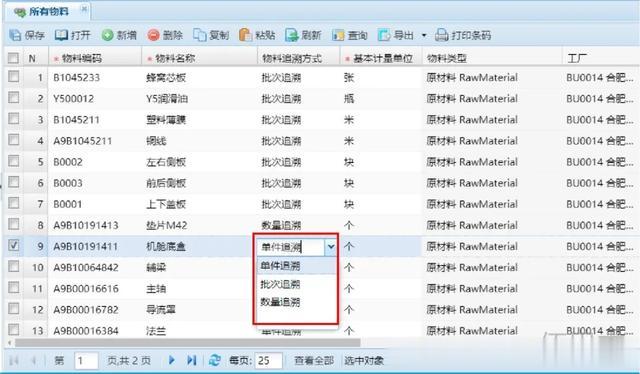Sort by 物料名称 column header

coord(199,58)
